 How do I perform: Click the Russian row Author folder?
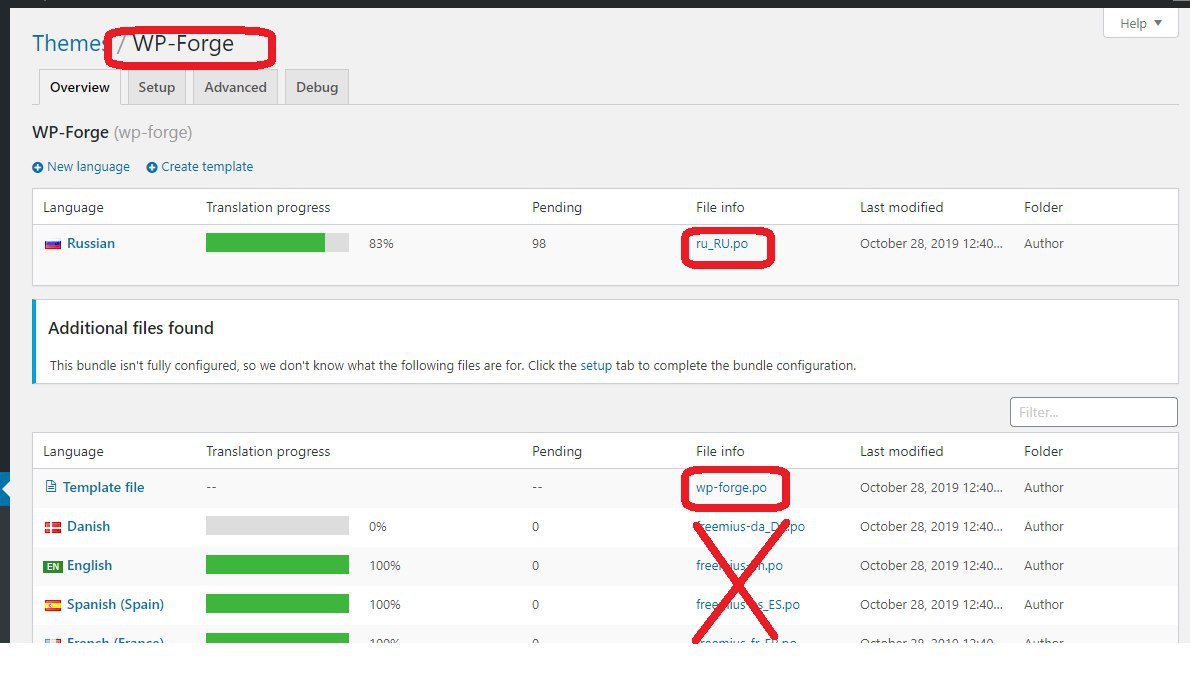coord(1044,244)
